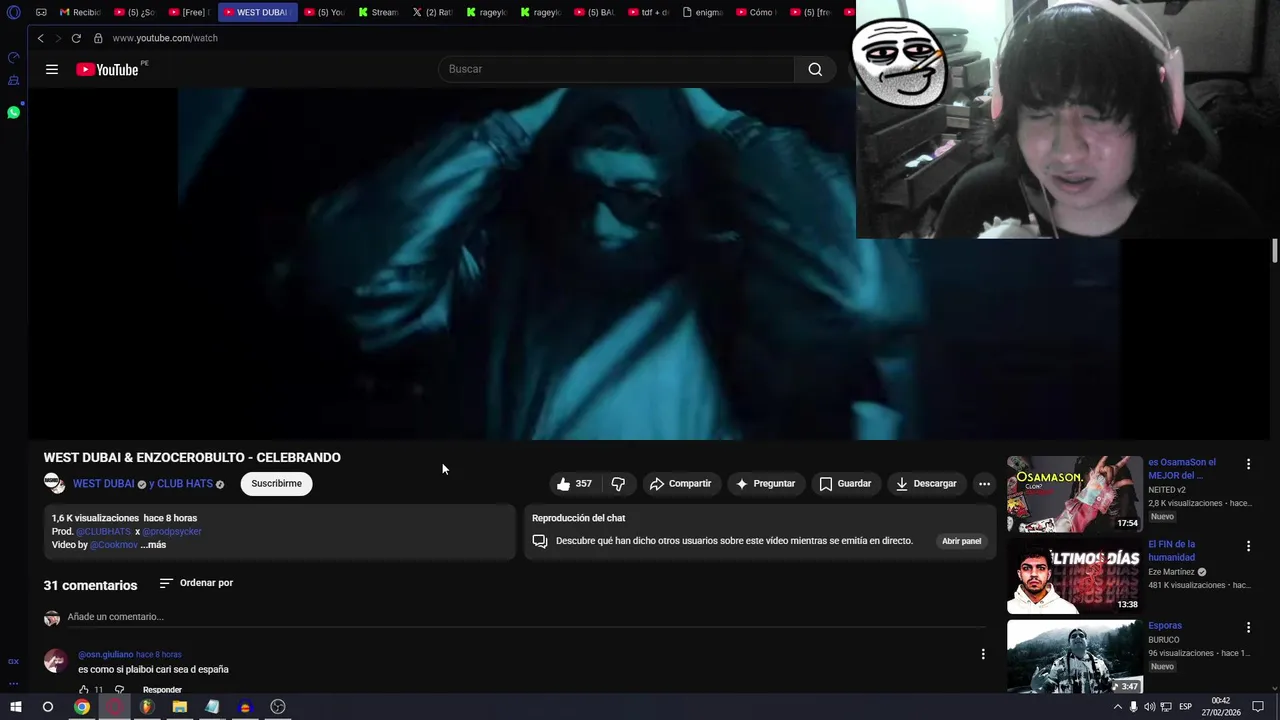Open the Opera taskbar app icon
Viewport: 1280px width, 720px height.
pyautogui.click(x=114, y=707)
